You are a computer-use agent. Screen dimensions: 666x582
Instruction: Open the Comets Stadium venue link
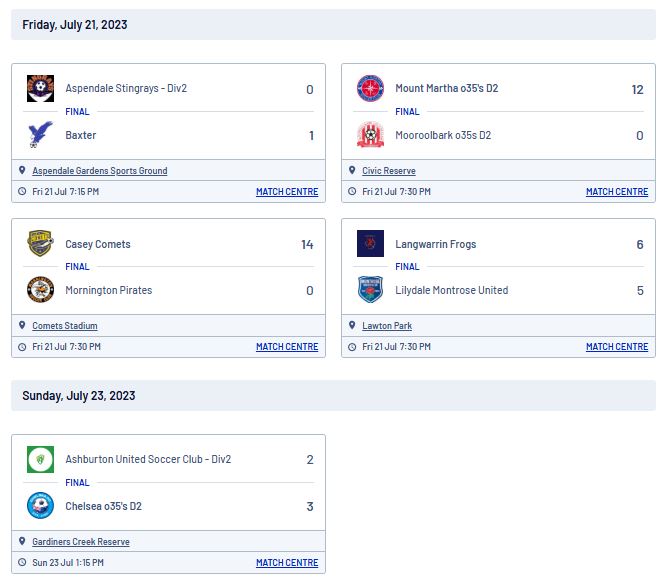pos(65,325)
